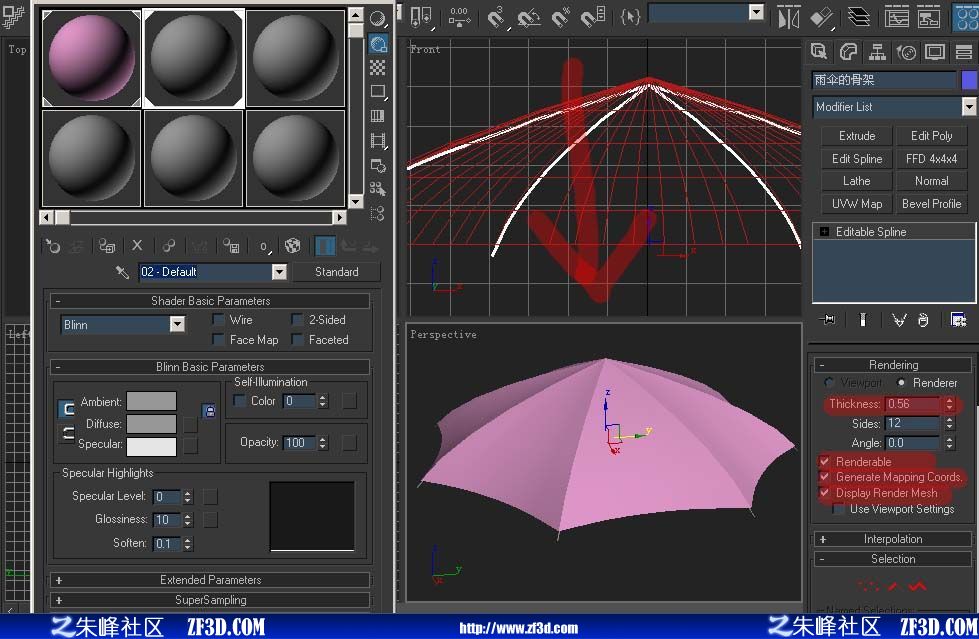Click Assign Material to Selection icon
The width and height of the screenshot is (979, 639).
pyautogui.click(x=107, y=246)
